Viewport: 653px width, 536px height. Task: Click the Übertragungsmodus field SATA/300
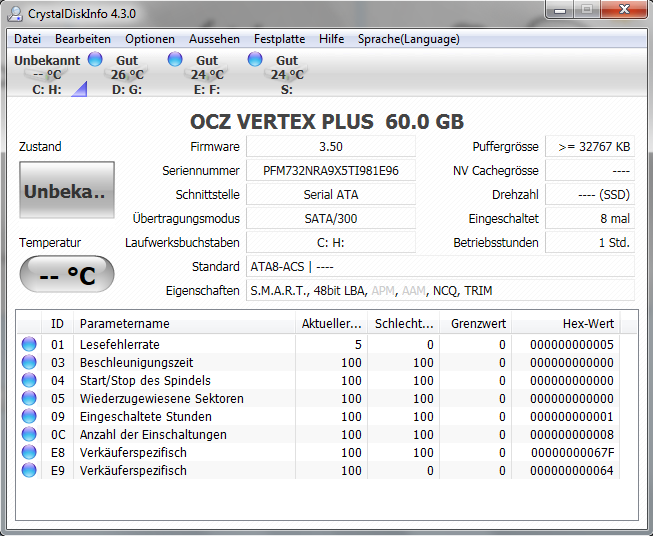point(331,219)
